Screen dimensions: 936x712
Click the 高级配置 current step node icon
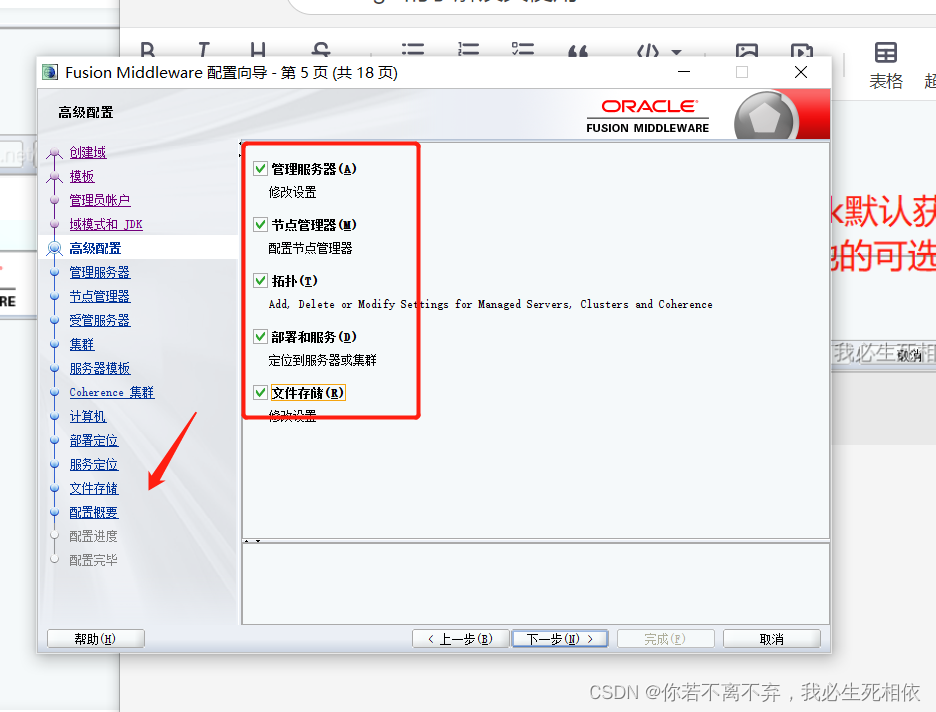point(54,248)
